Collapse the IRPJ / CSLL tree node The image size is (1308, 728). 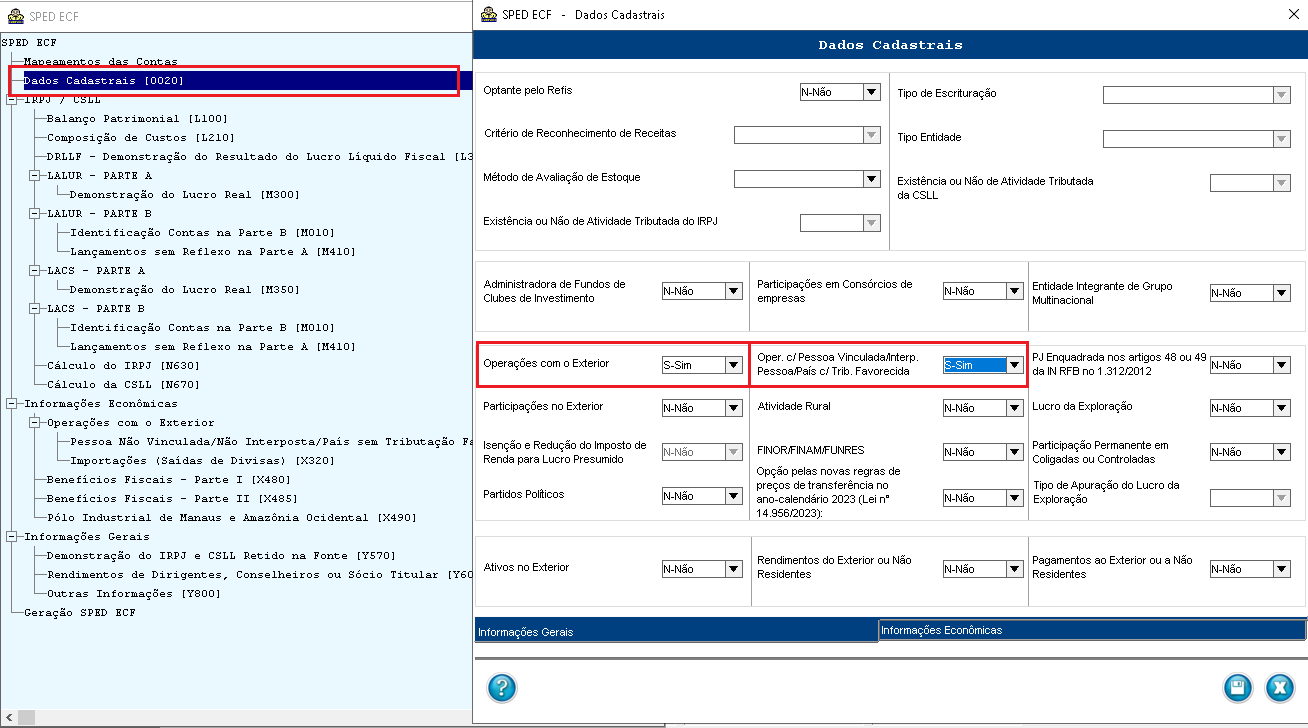pos(11,99)
